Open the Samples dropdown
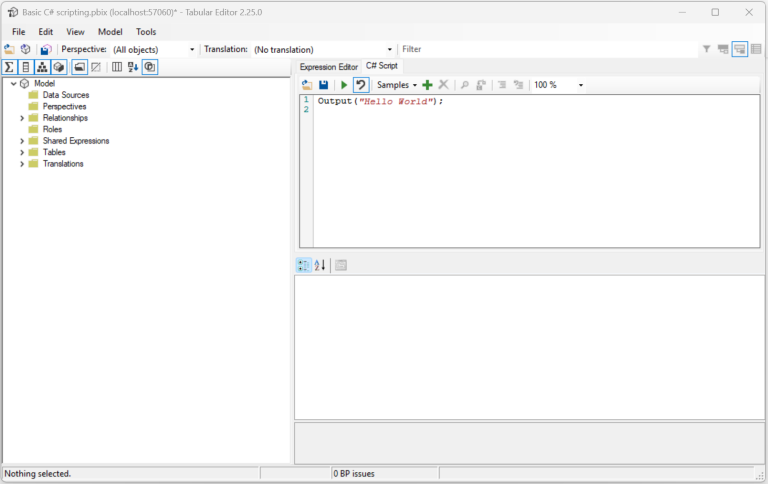The width and height of the screenshot is (768, 484). (x=397, y=85)
